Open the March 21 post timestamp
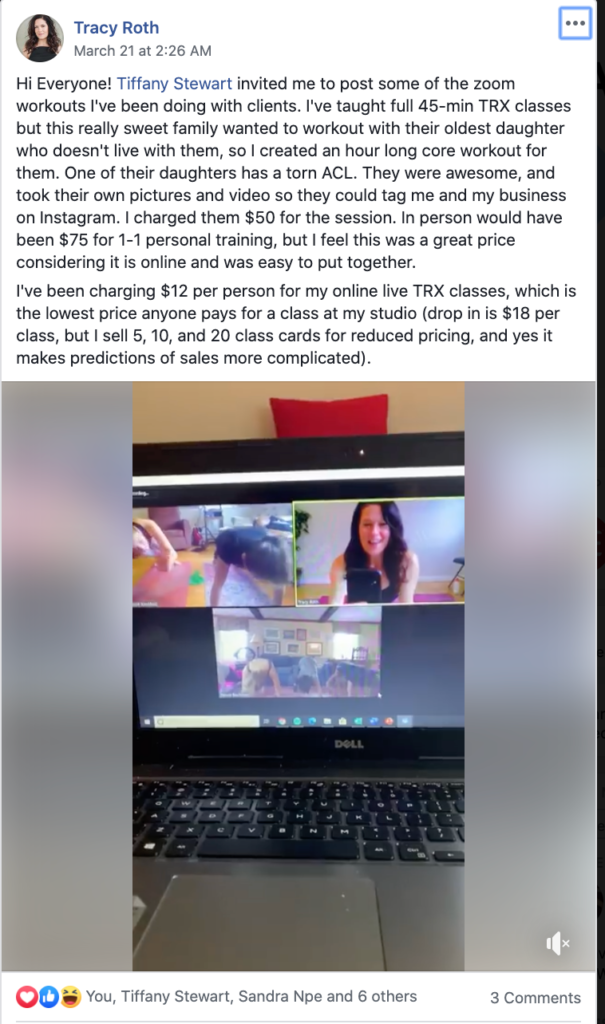Image resolution: width=605 pixels, height=1024 pixels. point(142,51)
